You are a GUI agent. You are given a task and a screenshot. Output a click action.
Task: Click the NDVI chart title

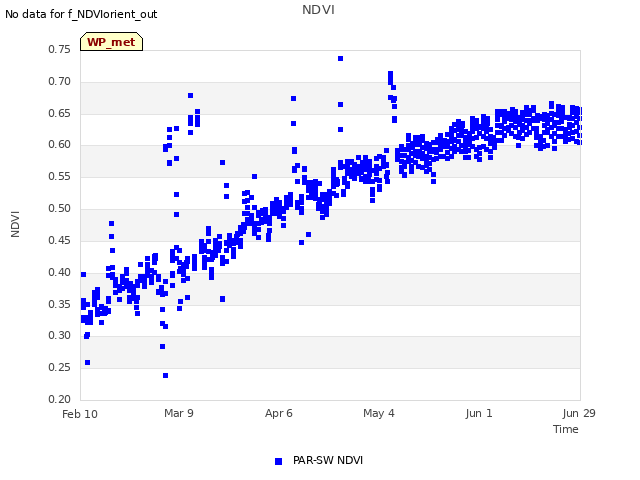[x=318, y=10]
